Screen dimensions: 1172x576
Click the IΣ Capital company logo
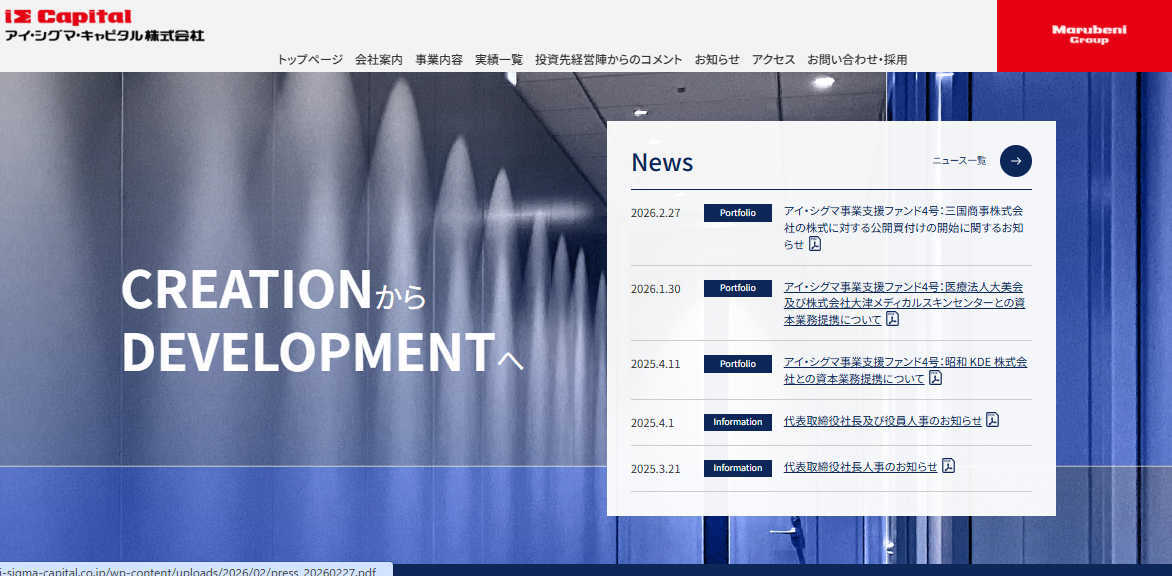click(x=104, y=26)
